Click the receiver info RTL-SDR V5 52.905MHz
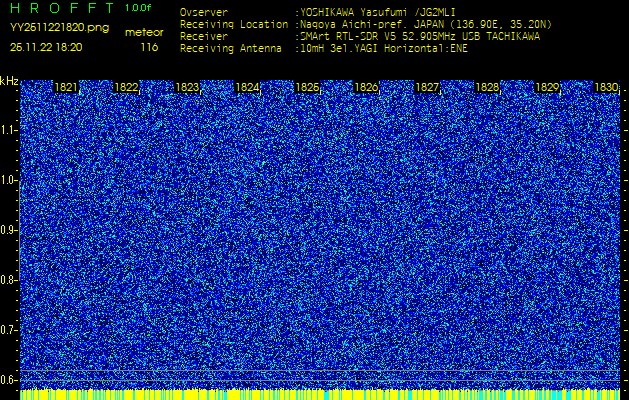This screenshot has width=629, height=400. click(x=396, y=37)
